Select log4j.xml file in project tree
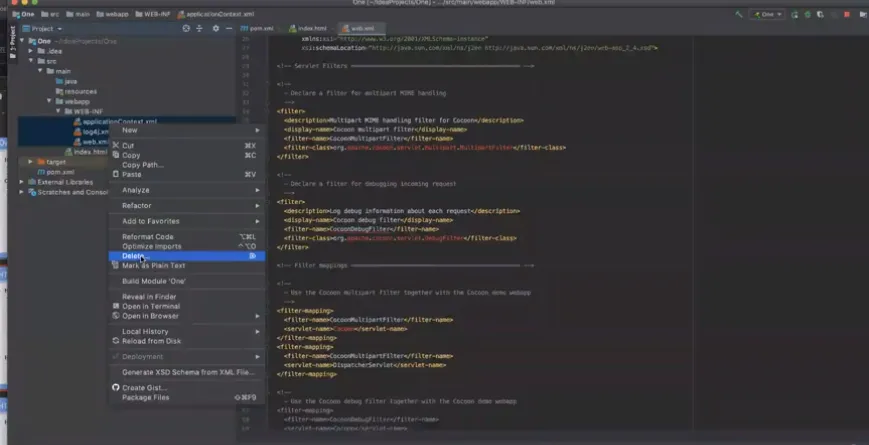 click(x=91, y=132)
